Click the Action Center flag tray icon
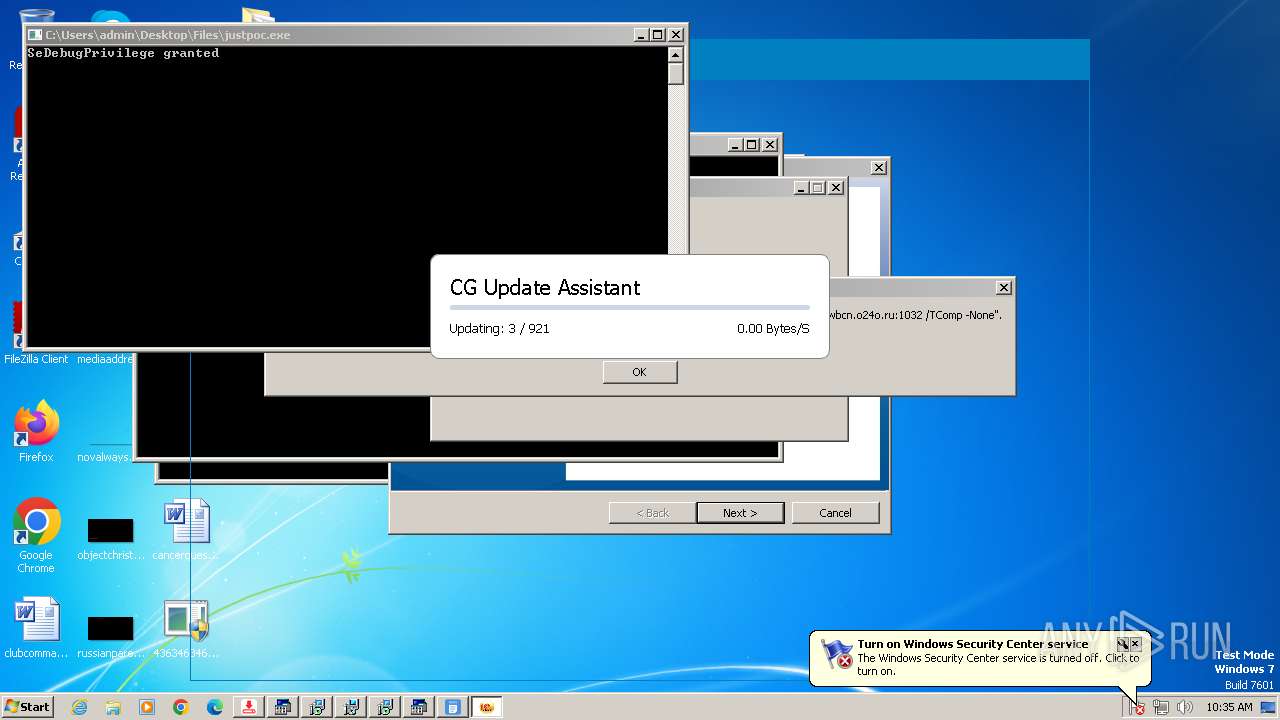The image size is (1280, 720). pyautogui.click(x=1138, y=707)
